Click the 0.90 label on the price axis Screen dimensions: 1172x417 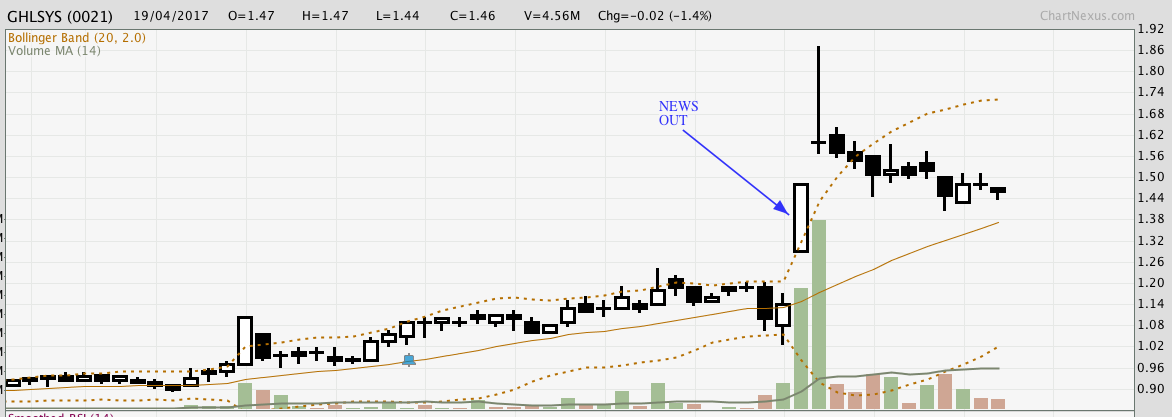pos(1150,389)
